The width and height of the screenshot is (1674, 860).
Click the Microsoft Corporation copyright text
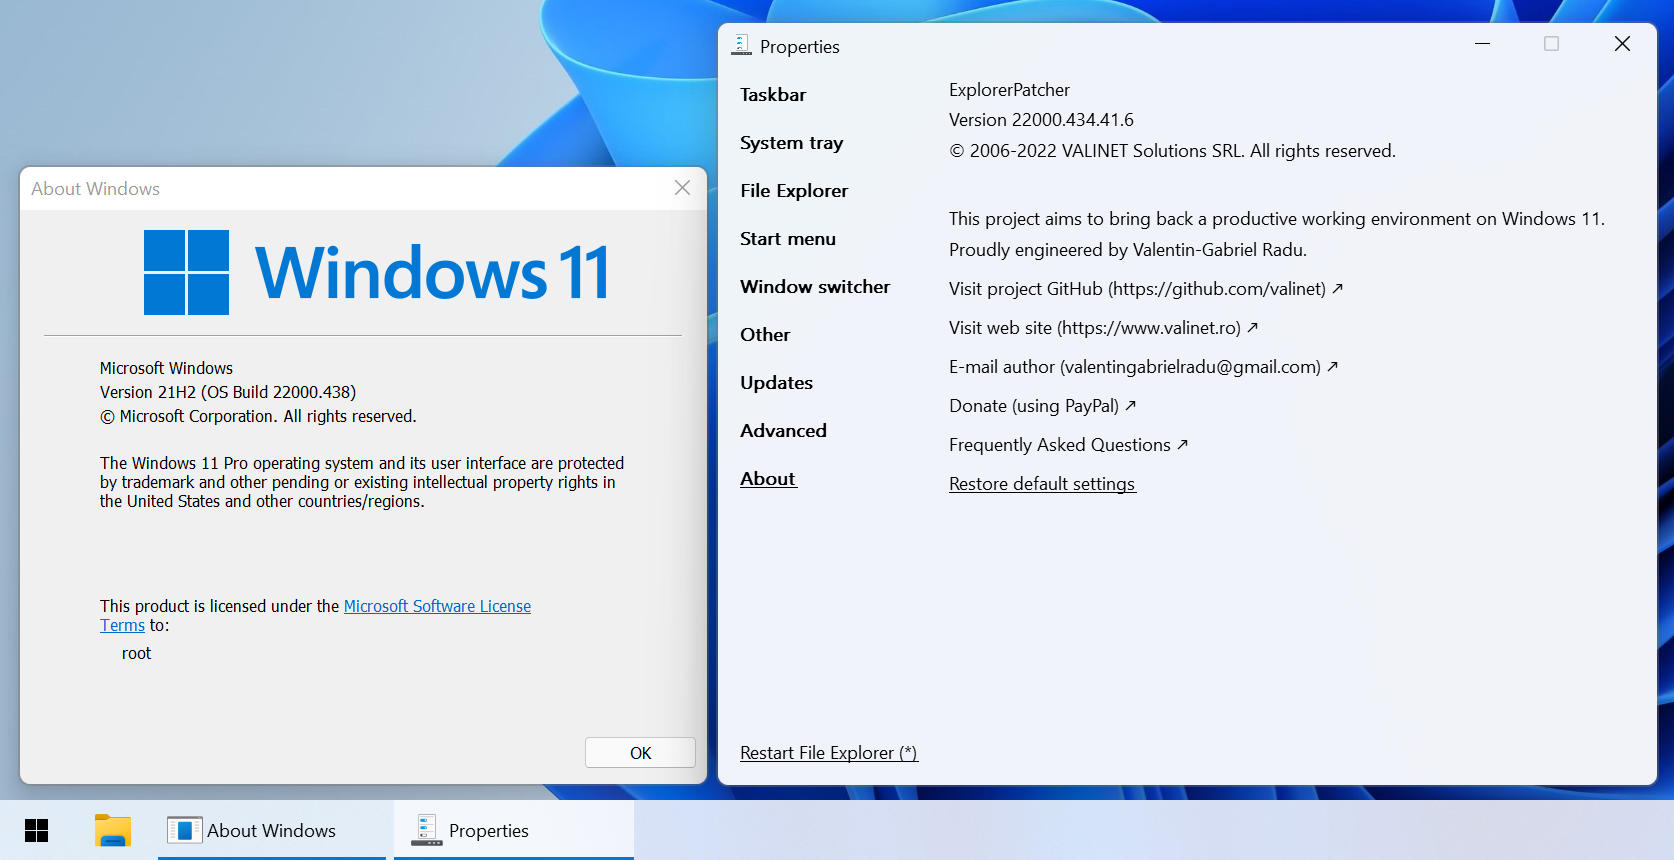258,416
